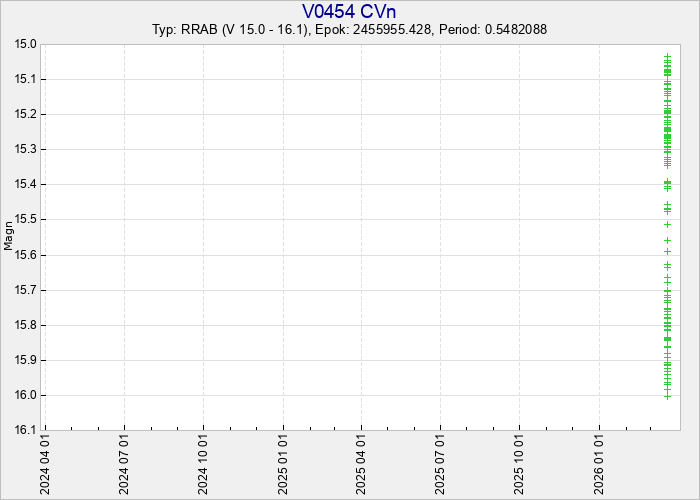700x500 pixels.
Task: Pick the isolated green point near 15.51
Action: [x=667, y=224]
